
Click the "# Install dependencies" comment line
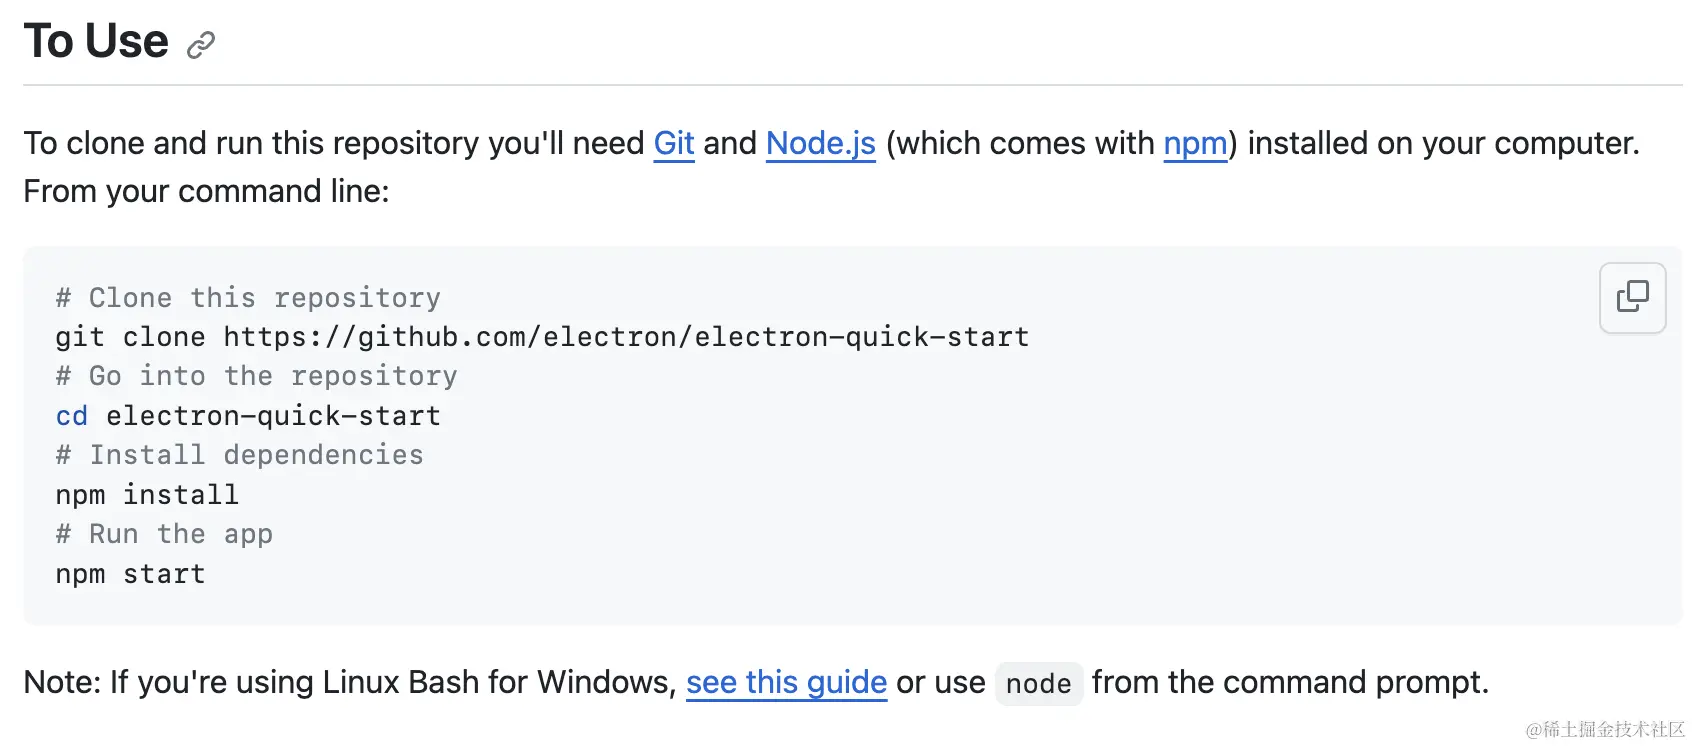pos(240,455)
